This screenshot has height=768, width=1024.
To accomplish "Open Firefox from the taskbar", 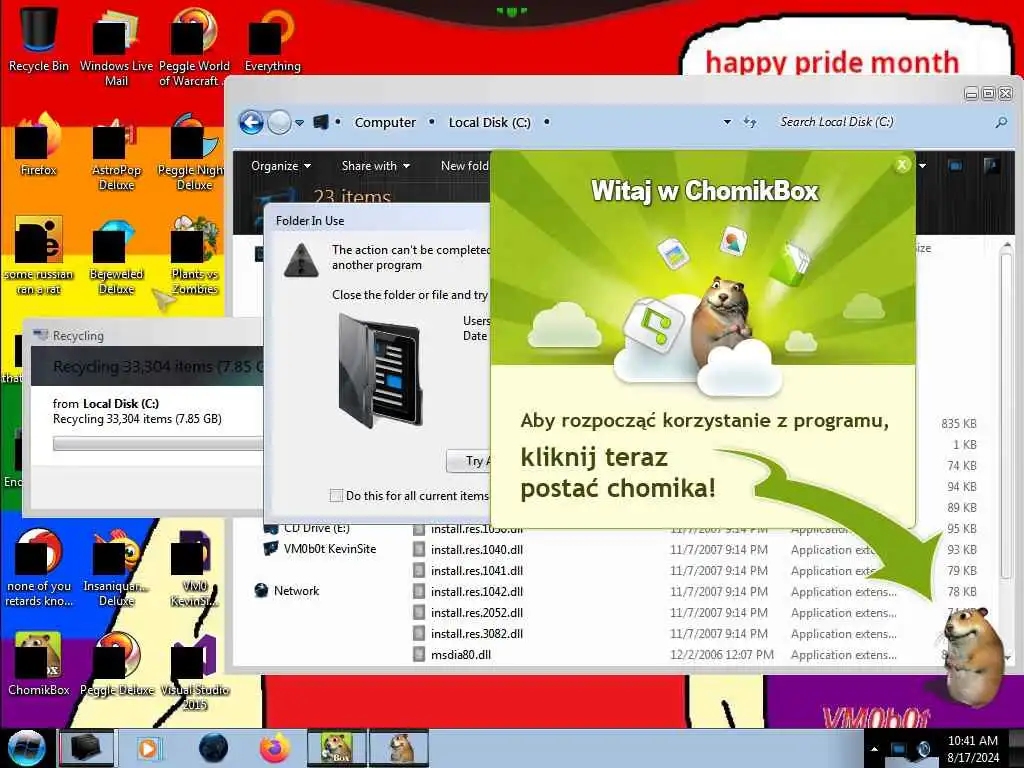I will (275, 748).
